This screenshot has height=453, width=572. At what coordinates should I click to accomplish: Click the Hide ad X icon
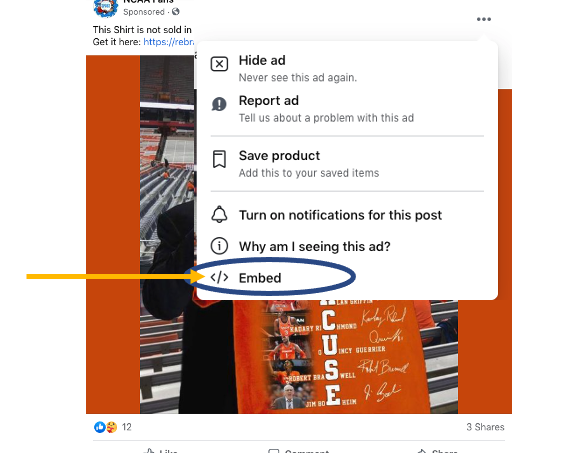[x=219, y=64]
